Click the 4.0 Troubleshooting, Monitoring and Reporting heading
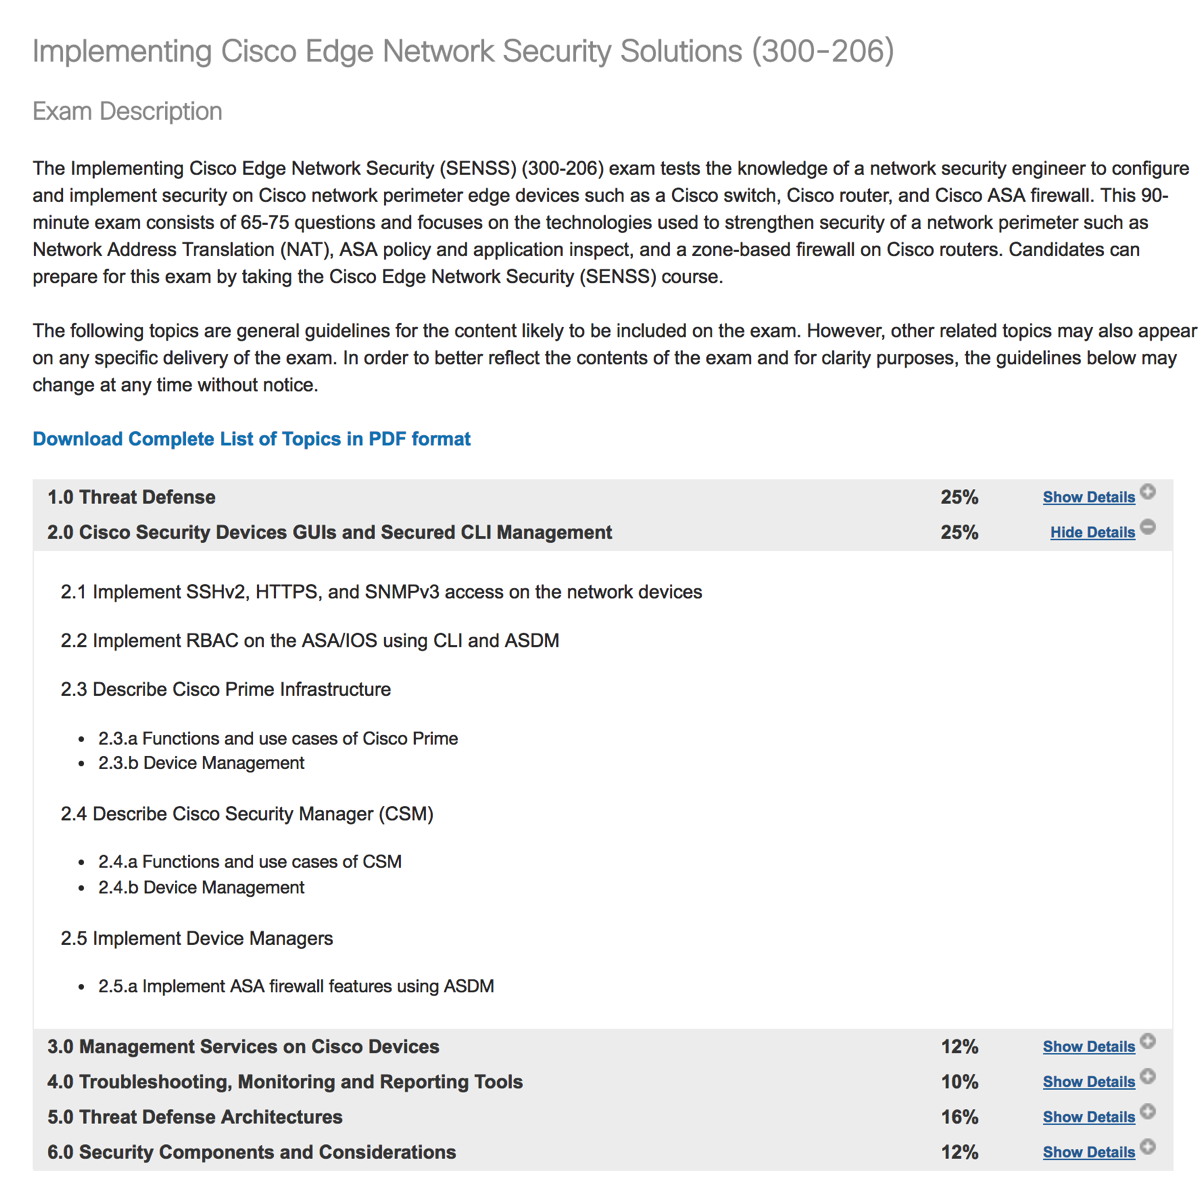The image size is (1198, 1190). coord(284,1082)
